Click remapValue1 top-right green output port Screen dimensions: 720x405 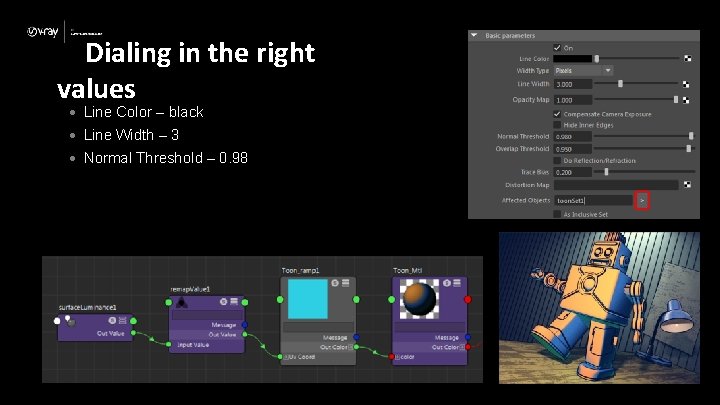pyautogui.click(x=245, y=302)
